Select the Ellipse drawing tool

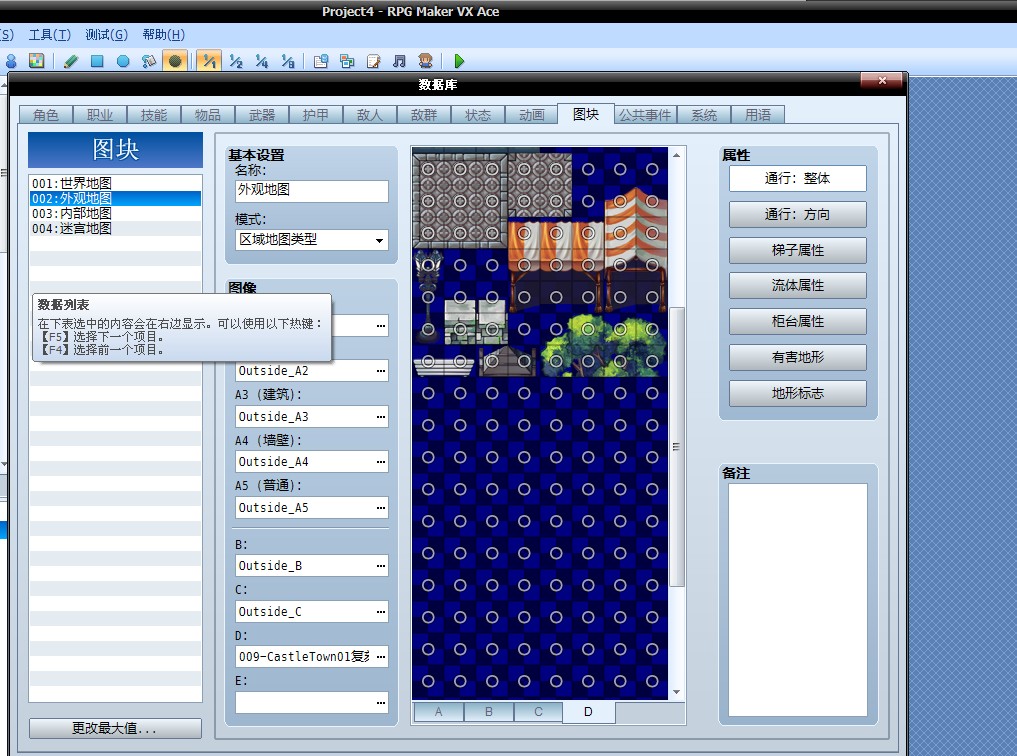tap(123, 61)
